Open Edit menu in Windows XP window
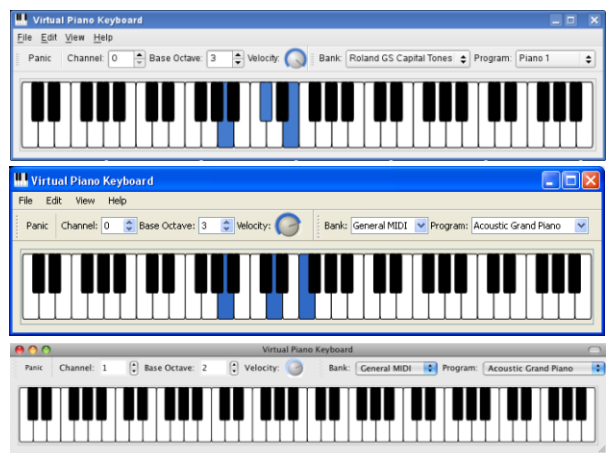 [54, 200]
